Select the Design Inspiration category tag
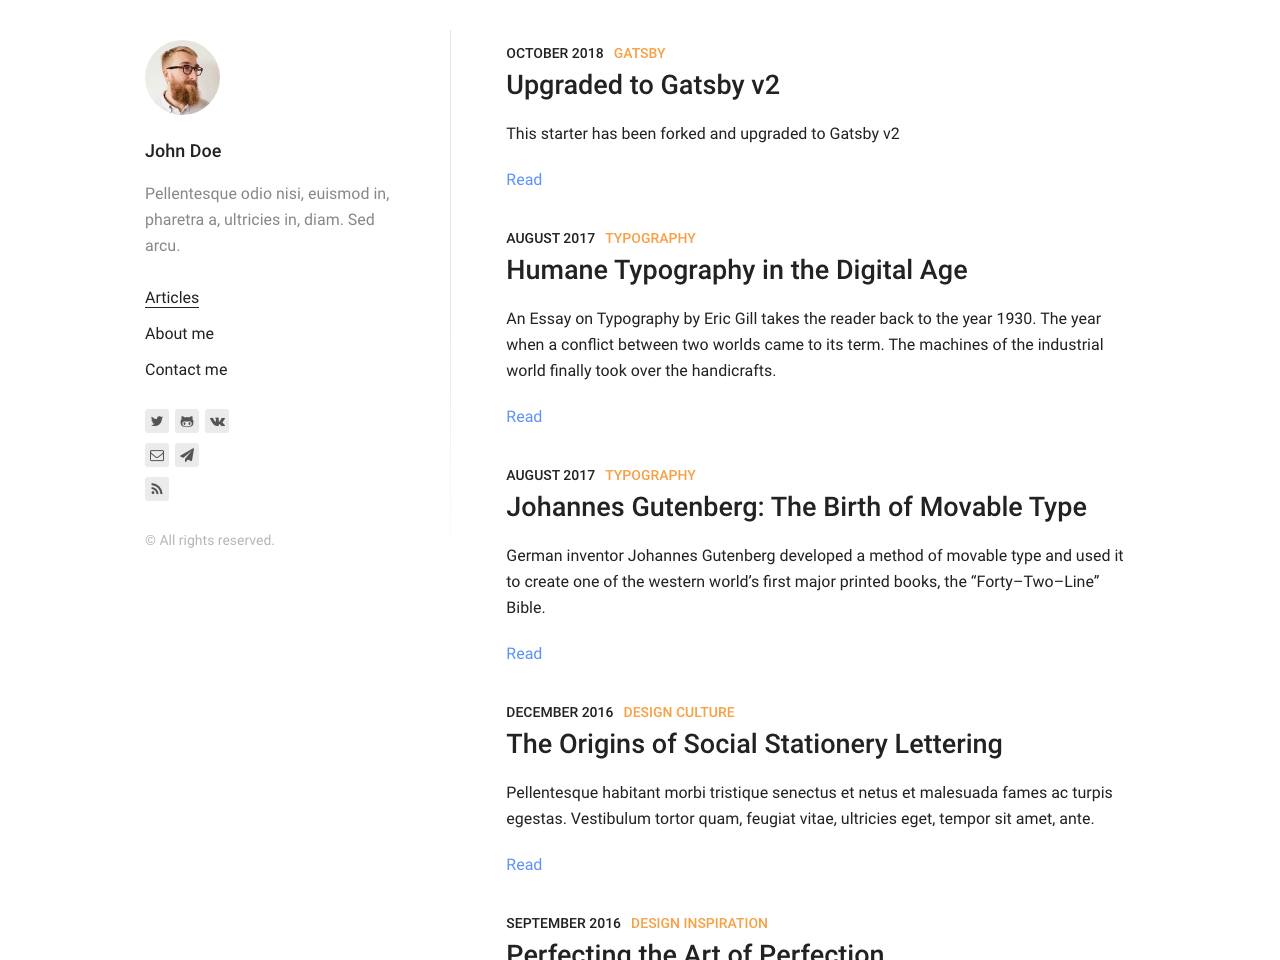This screenshot has height=960, width=1280. (699, 923)
